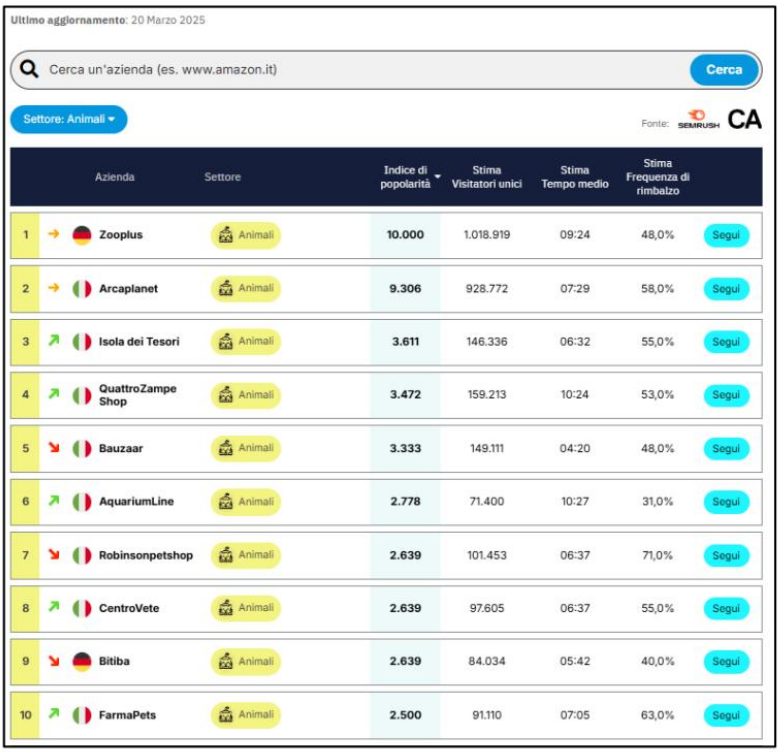This screenshot has width=779, height=752.
Task: Click the red down arrow in Robinsonpetshop row
Action: (x=54, y=554)
